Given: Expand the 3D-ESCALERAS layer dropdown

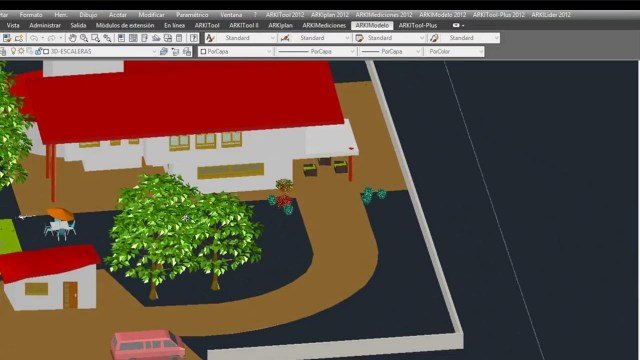Looking at the screenshot, I should pyautogui.click(x=154, y=52).
